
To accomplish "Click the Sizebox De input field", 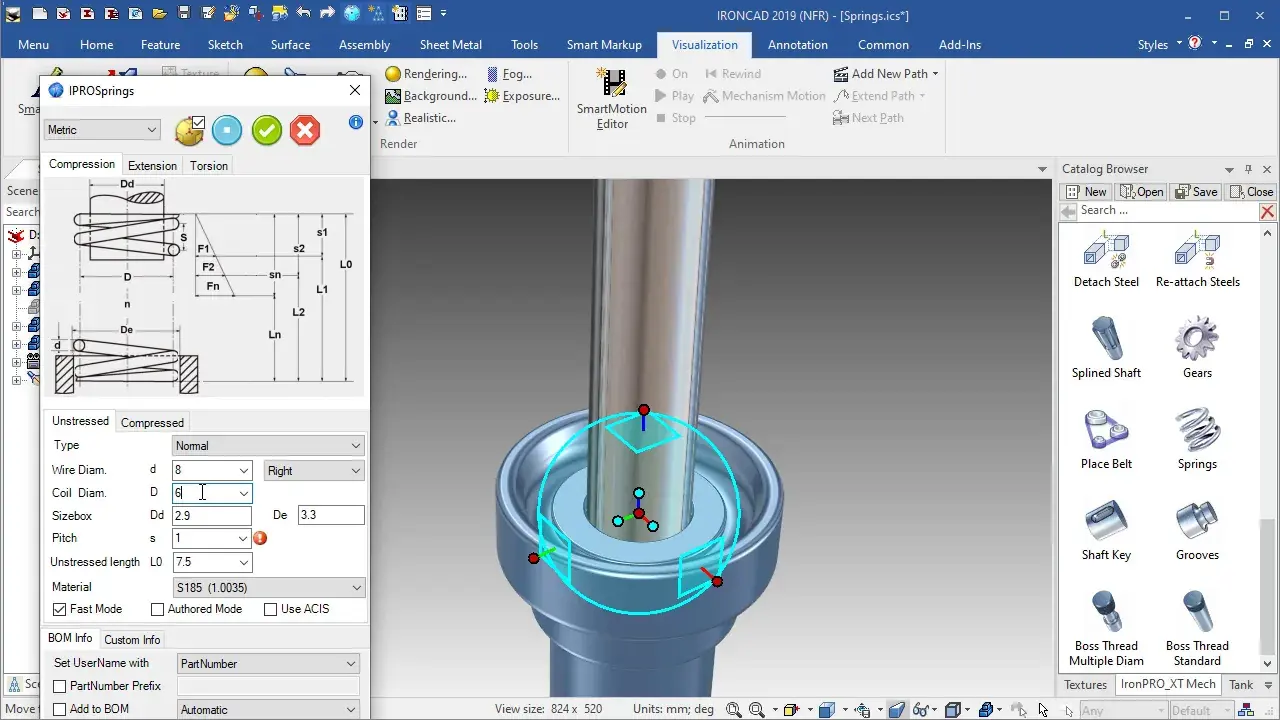I will 331,516.
